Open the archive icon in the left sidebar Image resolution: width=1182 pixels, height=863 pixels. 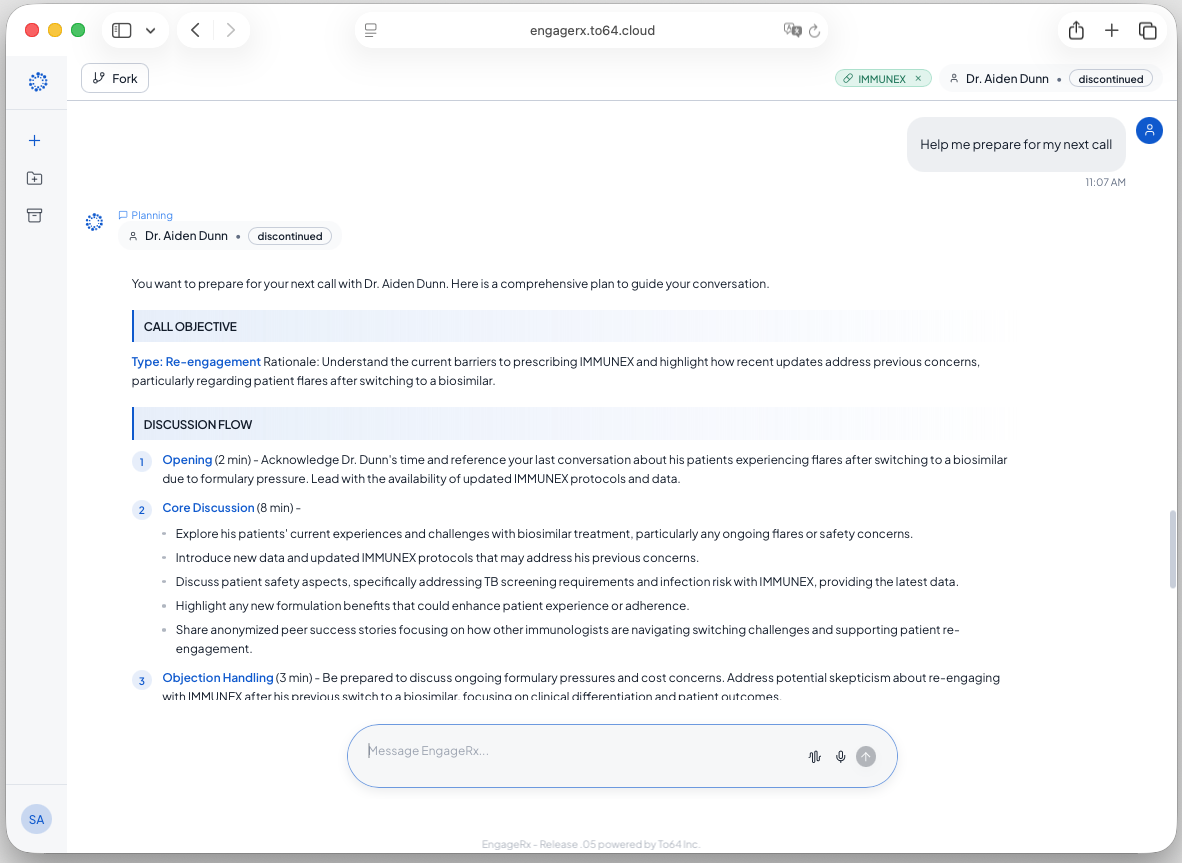(35, 216)
